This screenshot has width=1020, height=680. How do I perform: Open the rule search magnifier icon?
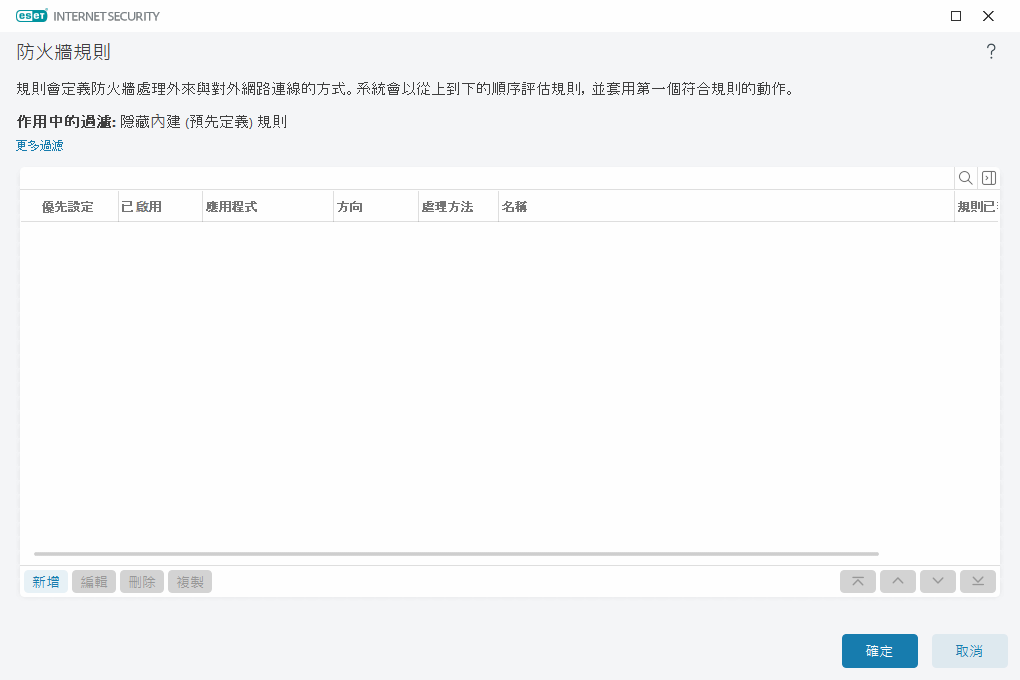pyautogui.click(x=964, y=176)
